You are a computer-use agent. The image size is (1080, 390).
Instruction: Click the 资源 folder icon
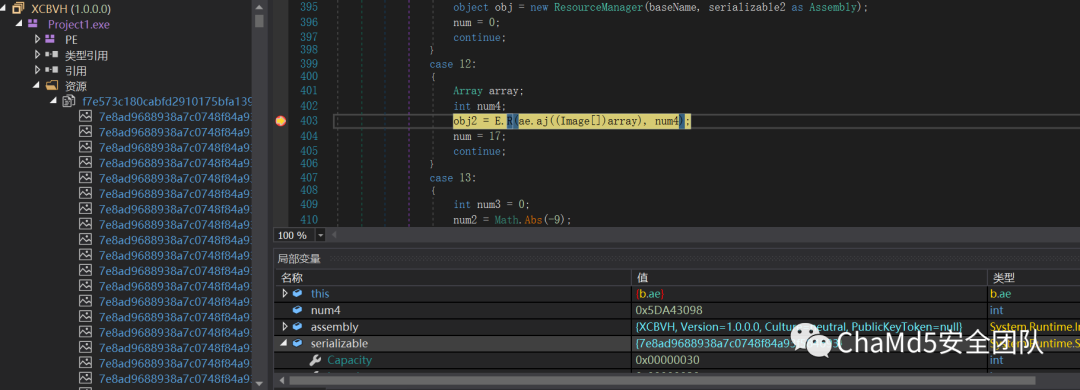[52, 85]
